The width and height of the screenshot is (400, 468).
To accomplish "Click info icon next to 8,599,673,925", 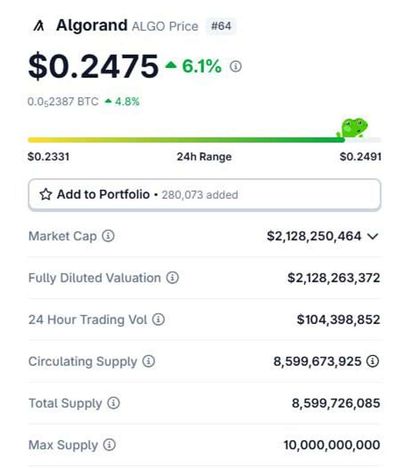I will pyautogui.click(x=373, y=361).
